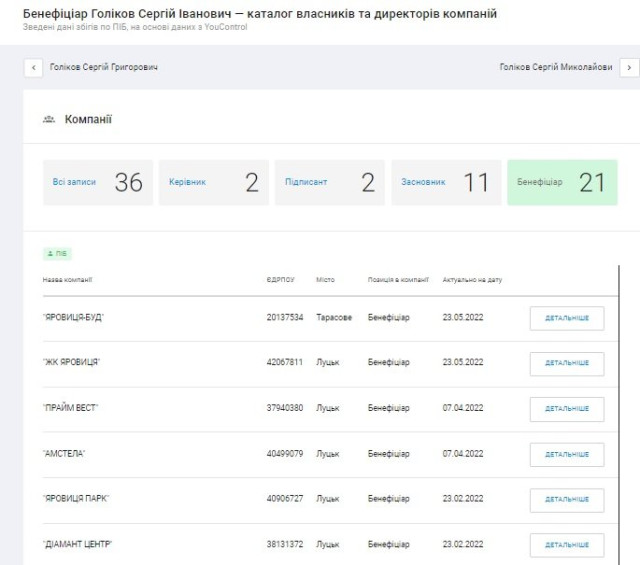Open details for ЖК ЯРОВИЦЯ
The width and height of the screenshot is (640, 565).
click(566, 363)
